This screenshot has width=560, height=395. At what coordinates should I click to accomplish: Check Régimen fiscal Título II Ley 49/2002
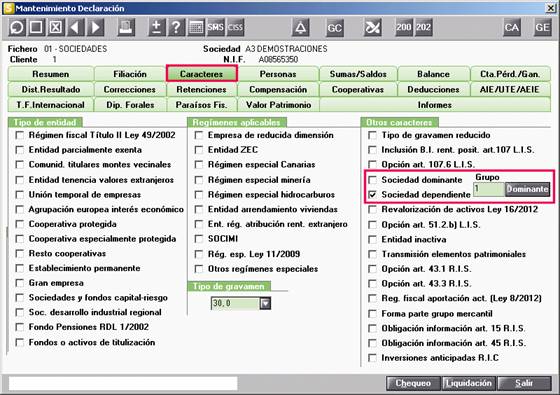[x=20, y=135]
